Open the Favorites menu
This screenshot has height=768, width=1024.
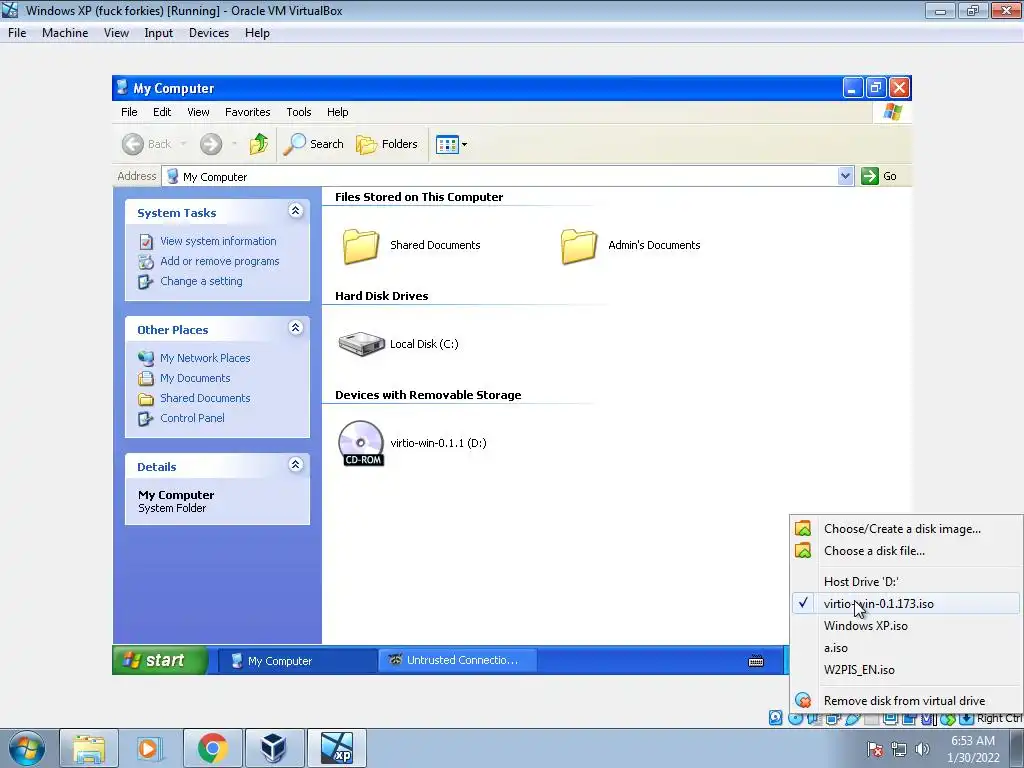click(248, 112)
